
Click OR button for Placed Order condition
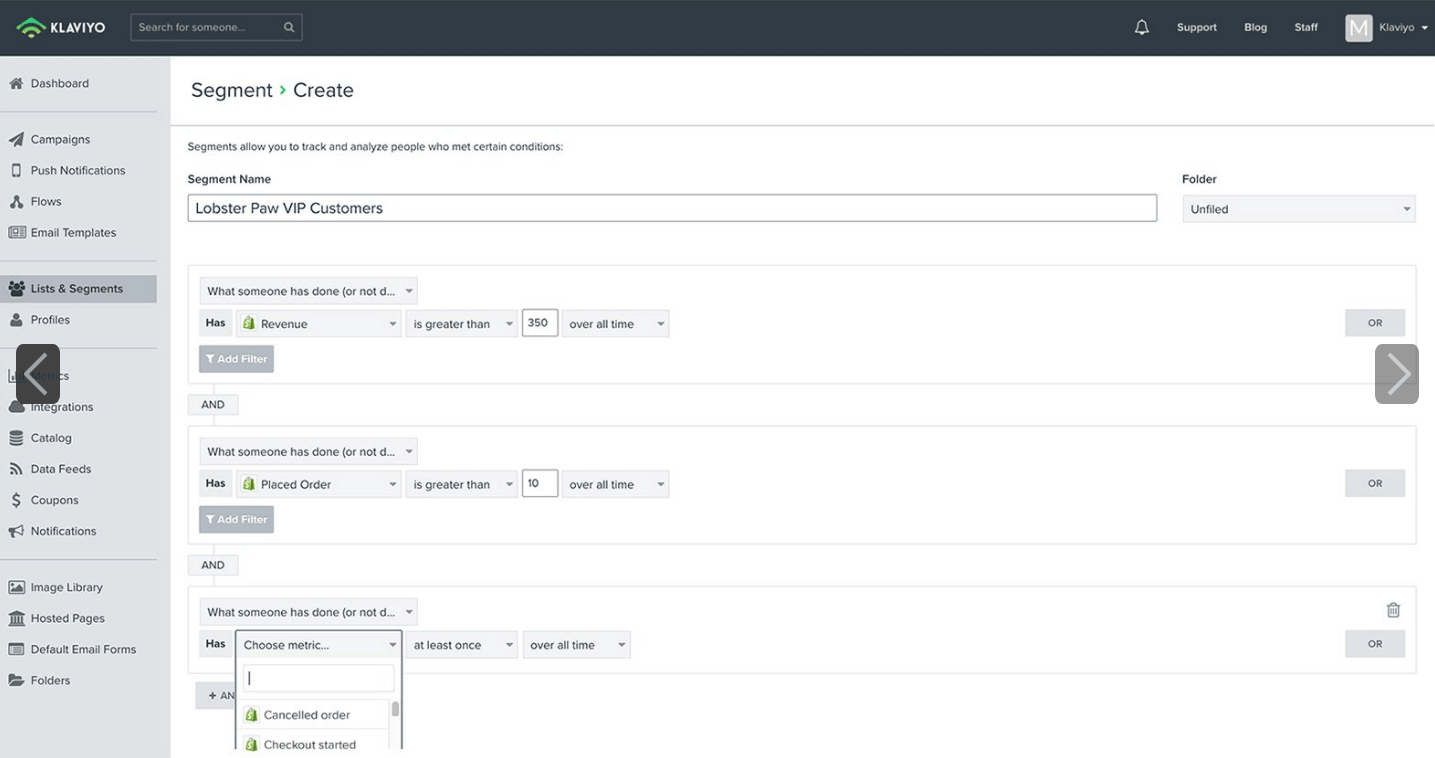[x=1374, y=483]
